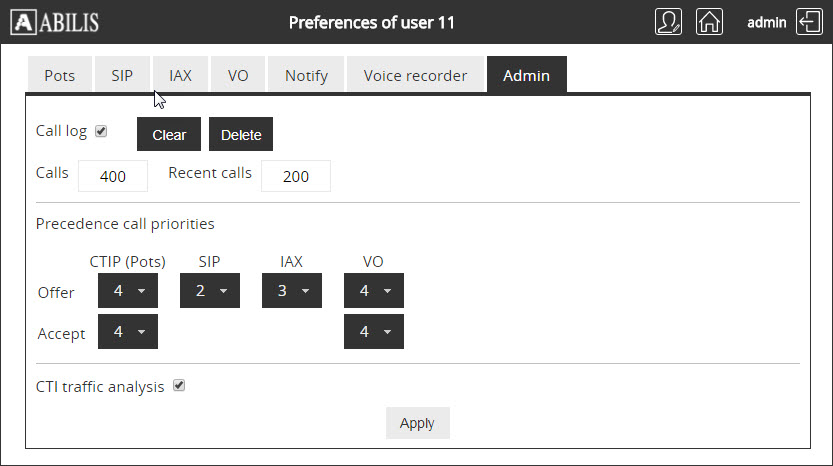Click the Delete button
The image size is (833, 466).
[241, 134]
